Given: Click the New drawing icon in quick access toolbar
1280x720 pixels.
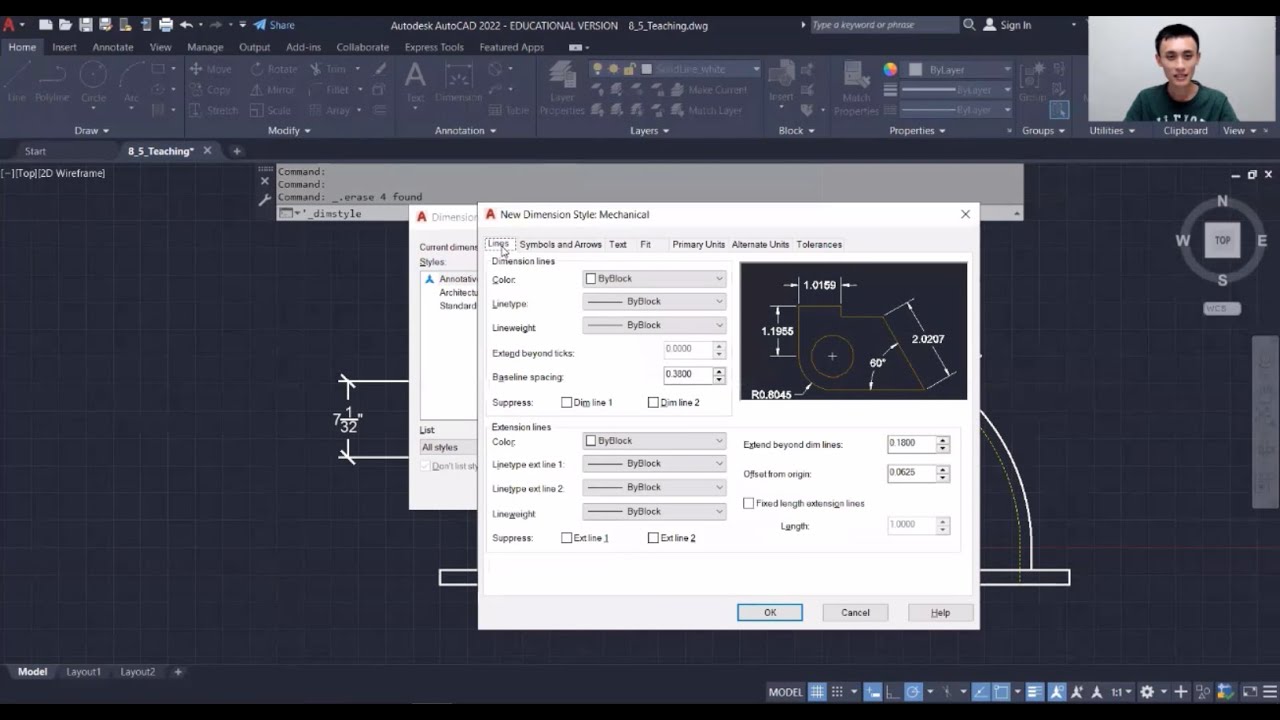Looking at the screenshot, I should 46,24.
